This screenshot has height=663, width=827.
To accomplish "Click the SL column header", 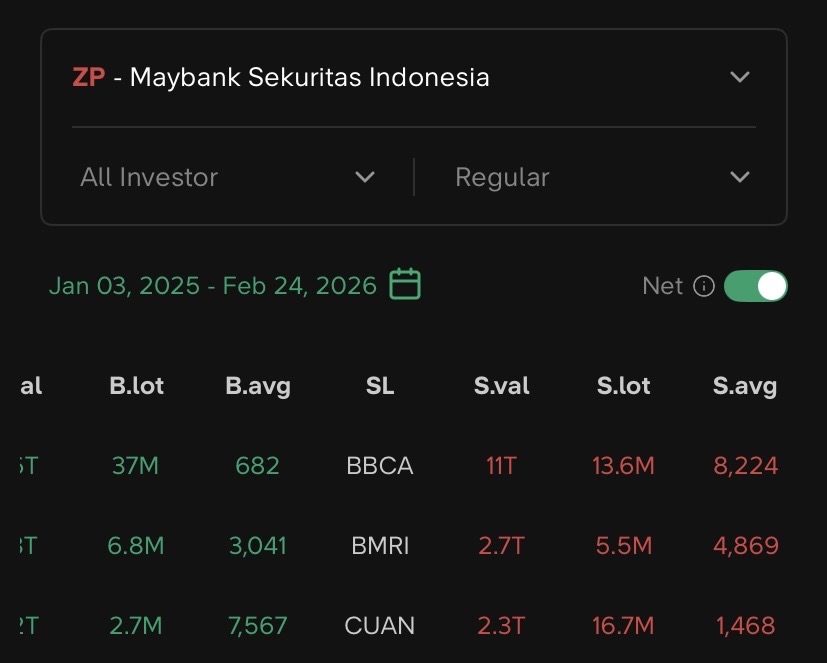I will coord(380,386).
